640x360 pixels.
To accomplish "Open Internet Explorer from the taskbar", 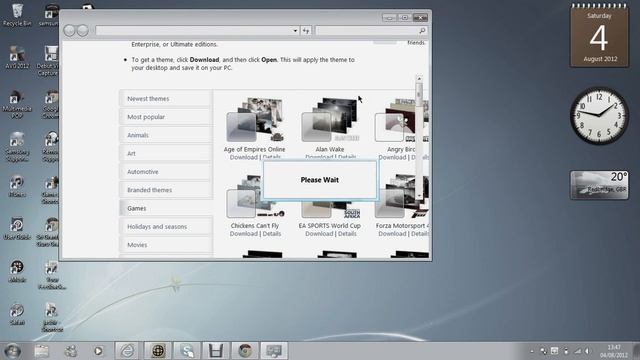I will (127, 351).
